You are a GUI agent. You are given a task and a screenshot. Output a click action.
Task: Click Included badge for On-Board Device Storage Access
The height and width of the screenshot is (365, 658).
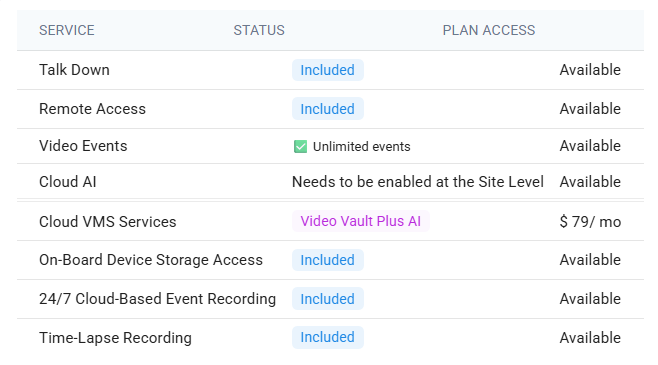(x=328, y=260)
